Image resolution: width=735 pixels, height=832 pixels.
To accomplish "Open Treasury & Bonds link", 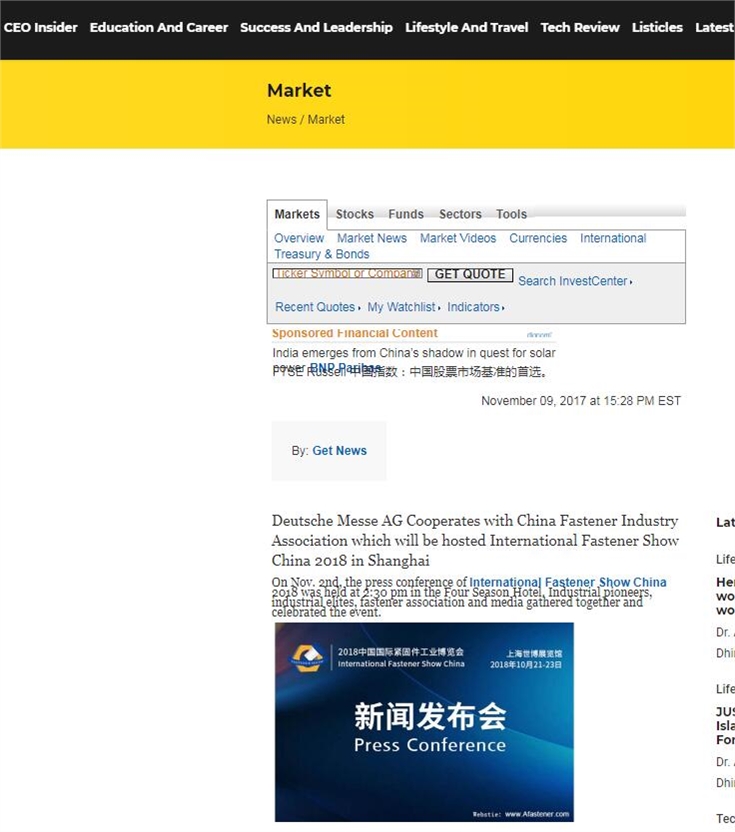I will [322, 254].
